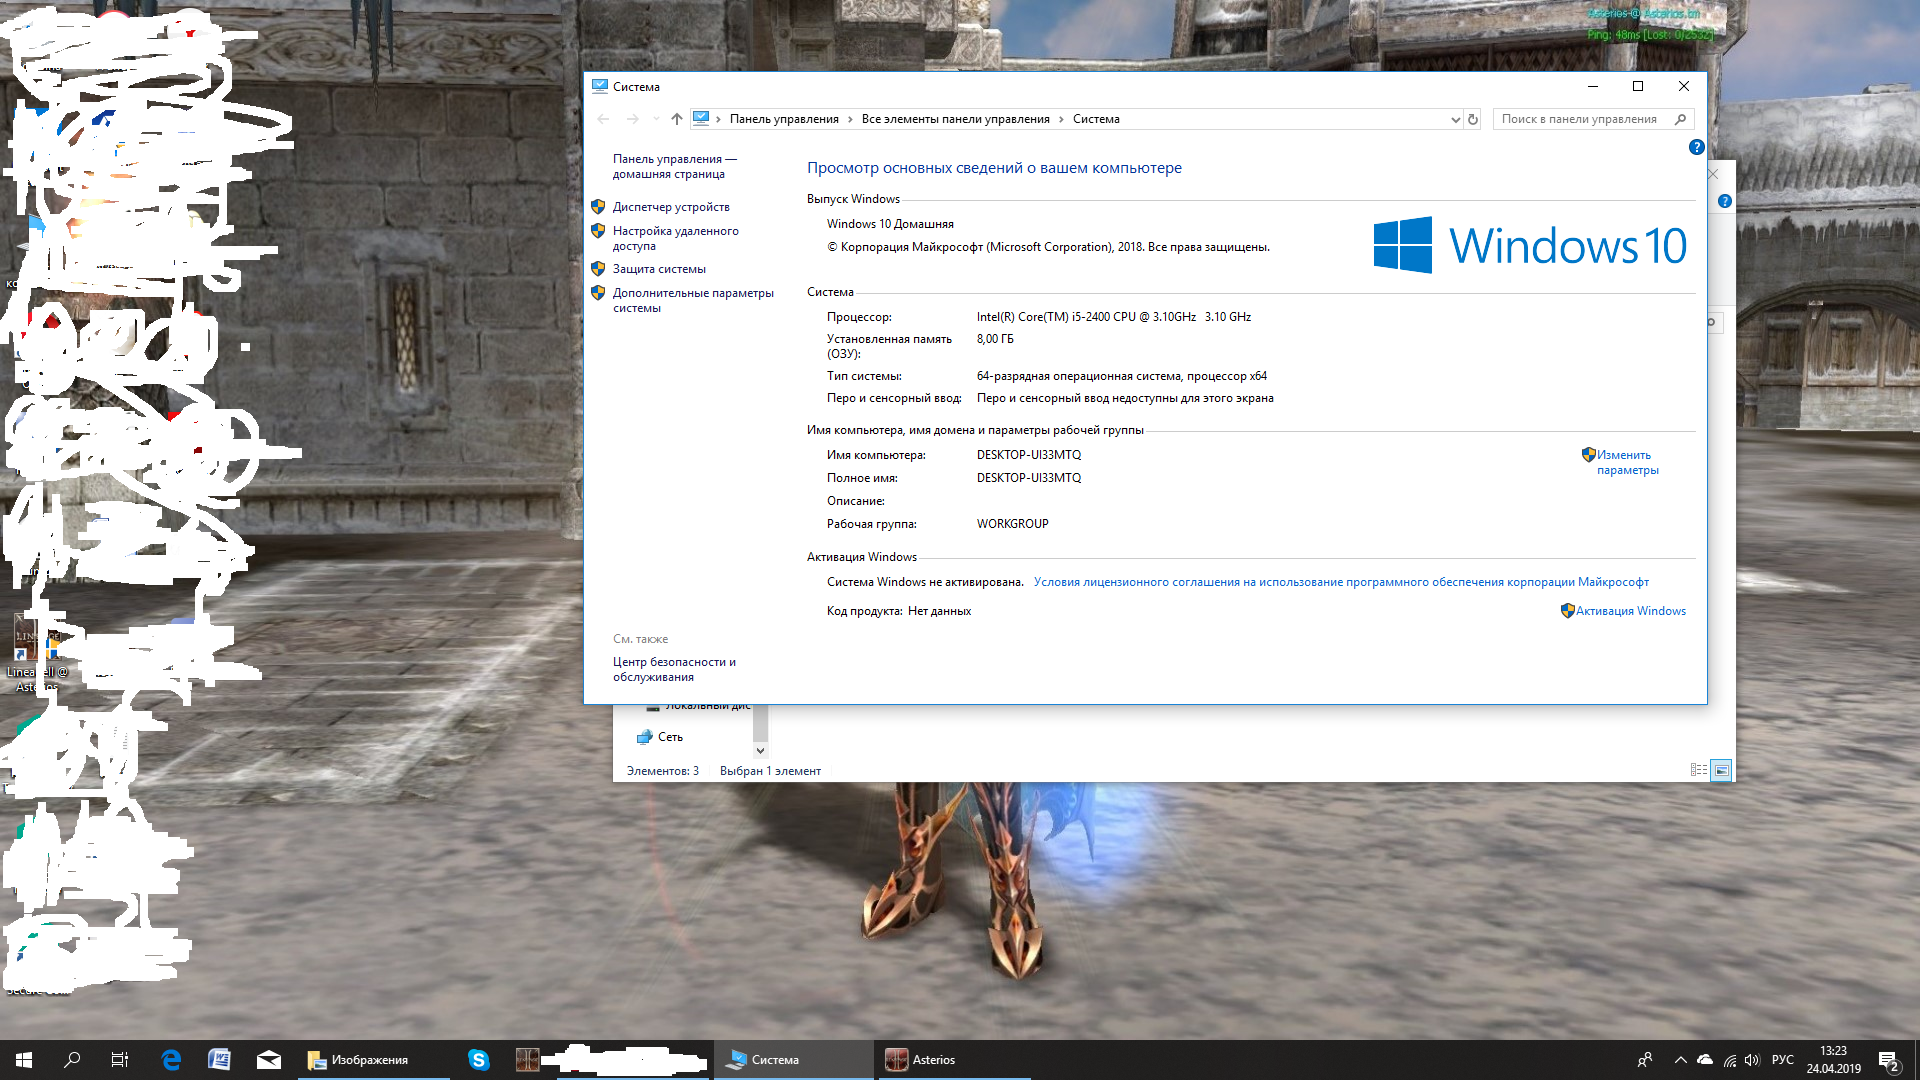Open network Wi-Fi tray icon
1920x1080 pixels.
pos(1730,1060)
